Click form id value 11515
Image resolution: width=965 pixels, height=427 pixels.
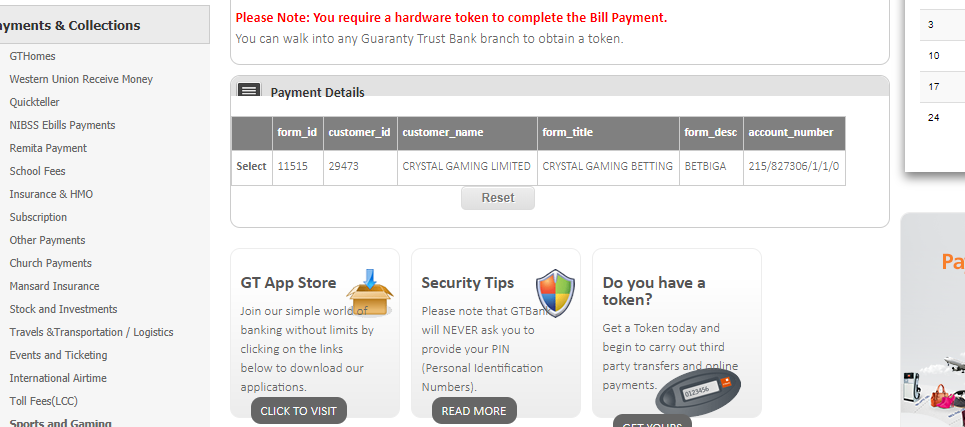coord(292,166)
